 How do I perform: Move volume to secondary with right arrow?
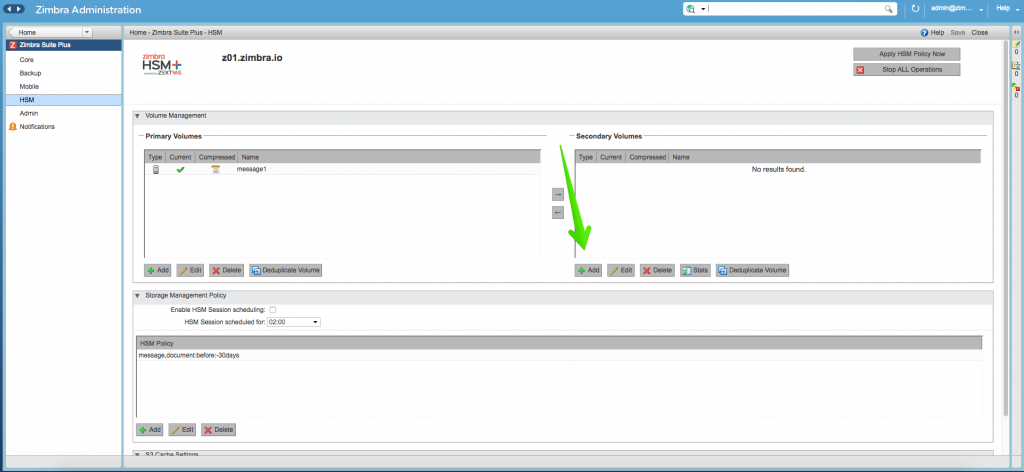coord(558,195)
